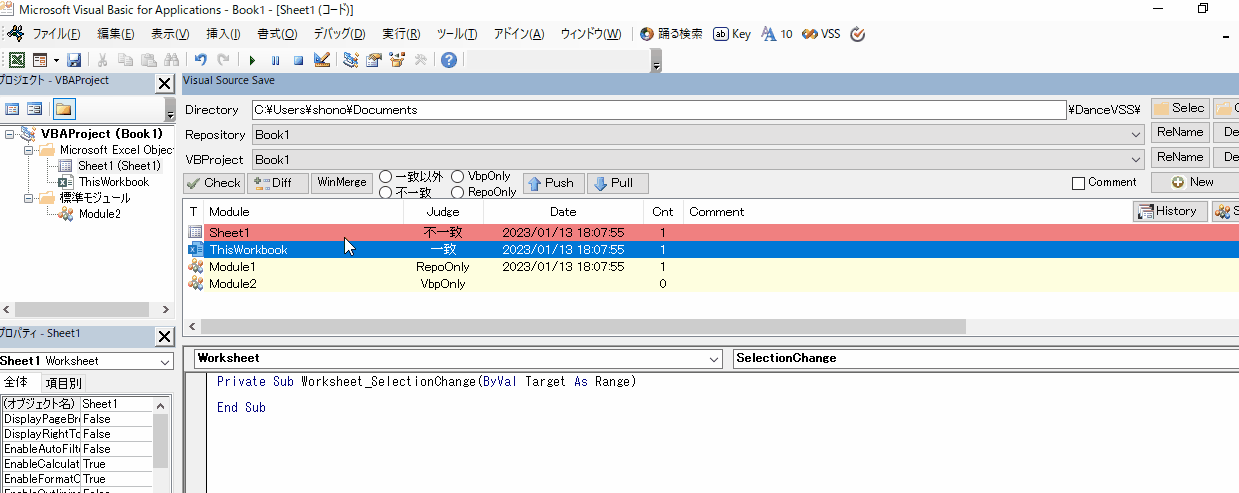
Task: Open the Insert UserForm dropdown arrow
Action: pos(56,60)
